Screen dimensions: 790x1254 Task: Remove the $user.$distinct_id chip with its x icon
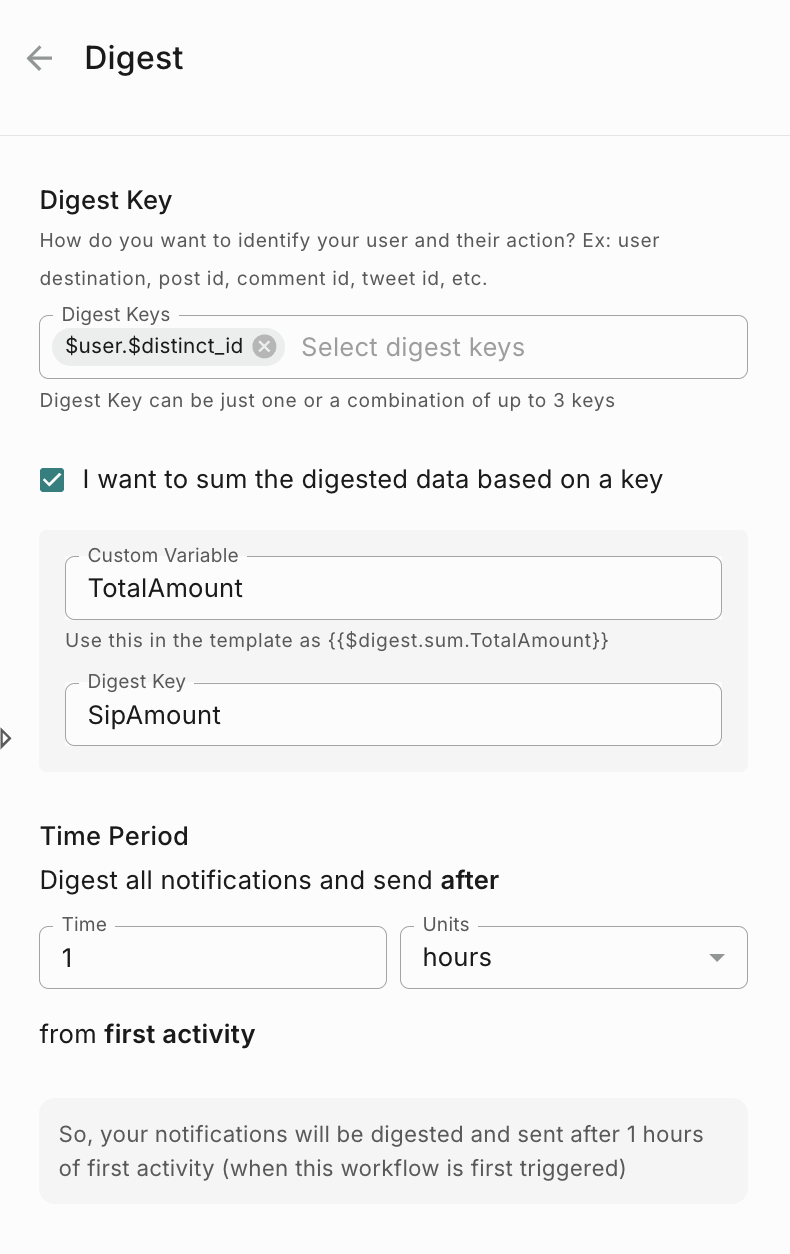tap(264, 347)
